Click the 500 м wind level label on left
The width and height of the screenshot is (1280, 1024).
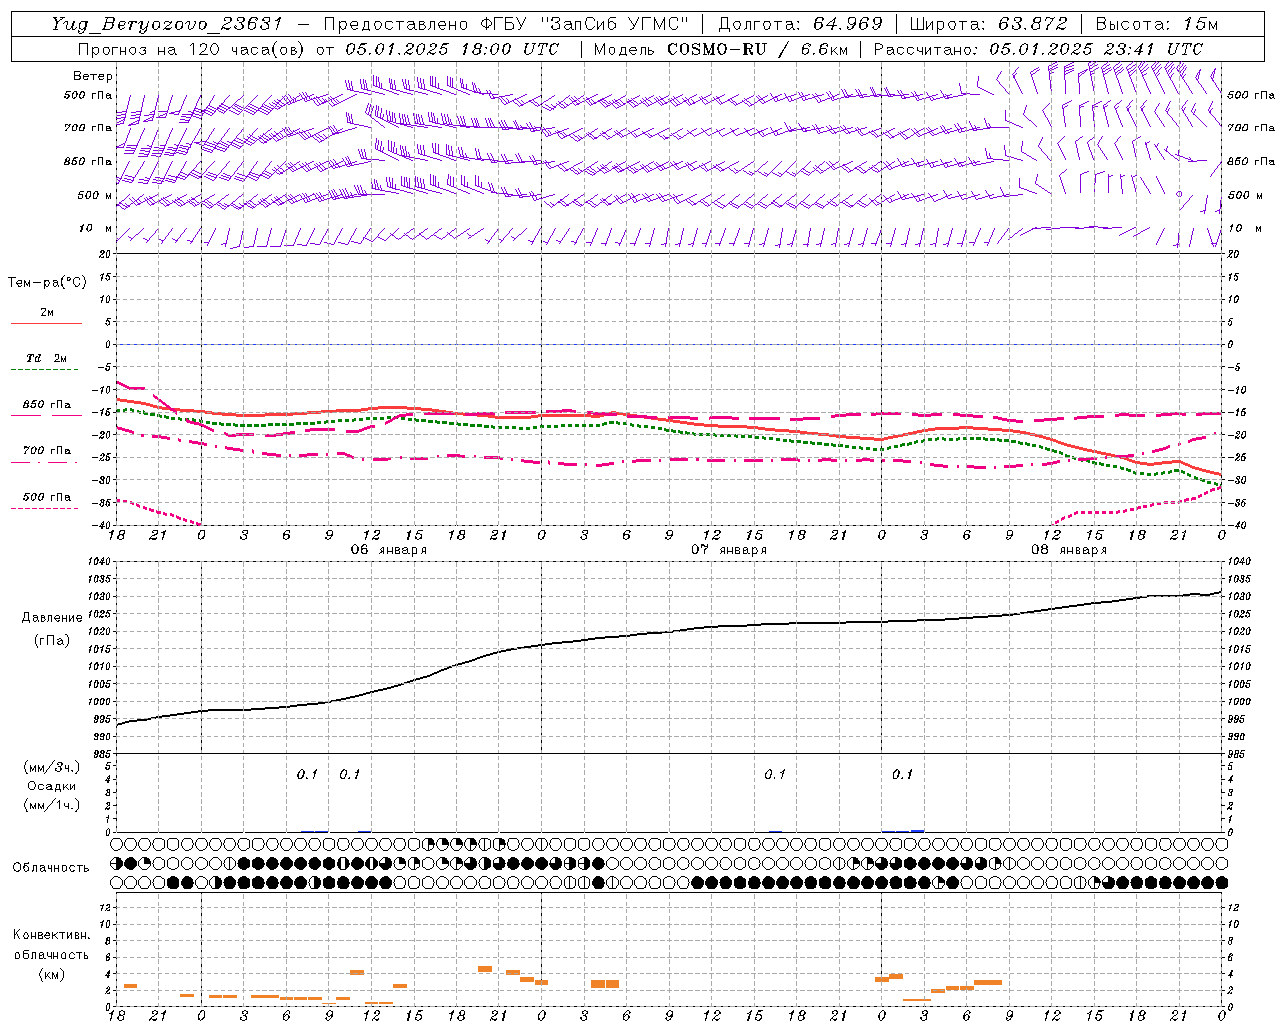click(x=95, y=195)
